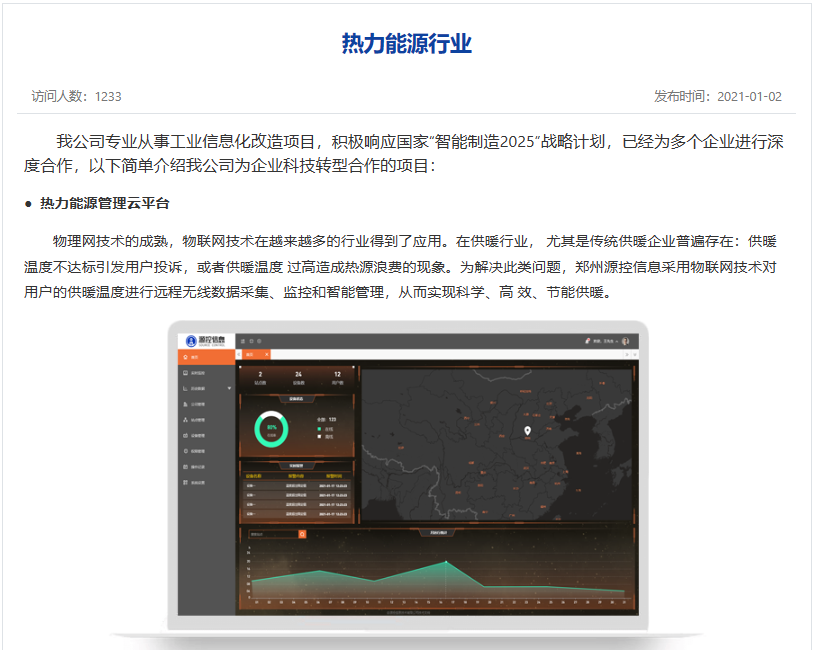
Task: Click the 热力能源行业 page title
Action: pos(406,44)
